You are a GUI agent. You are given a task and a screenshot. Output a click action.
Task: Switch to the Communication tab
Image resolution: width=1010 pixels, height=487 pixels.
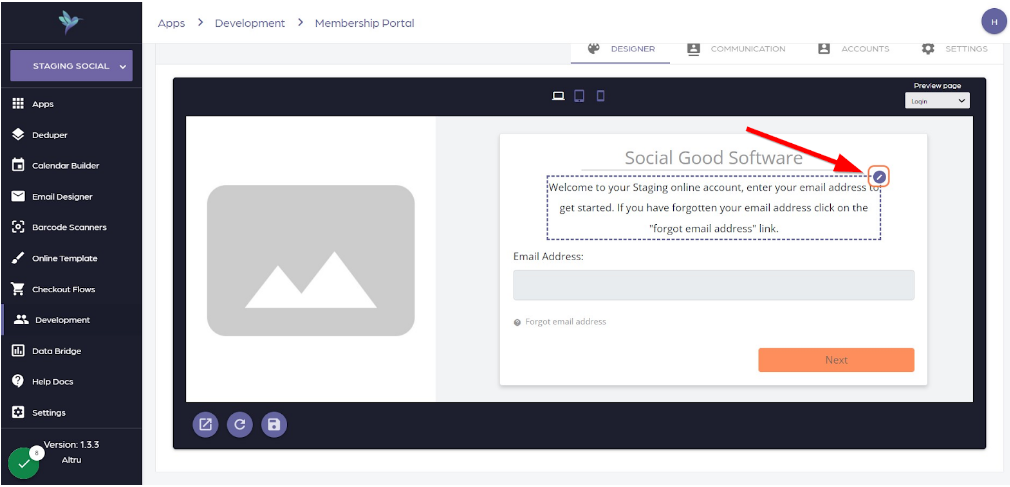click(736, 49)
